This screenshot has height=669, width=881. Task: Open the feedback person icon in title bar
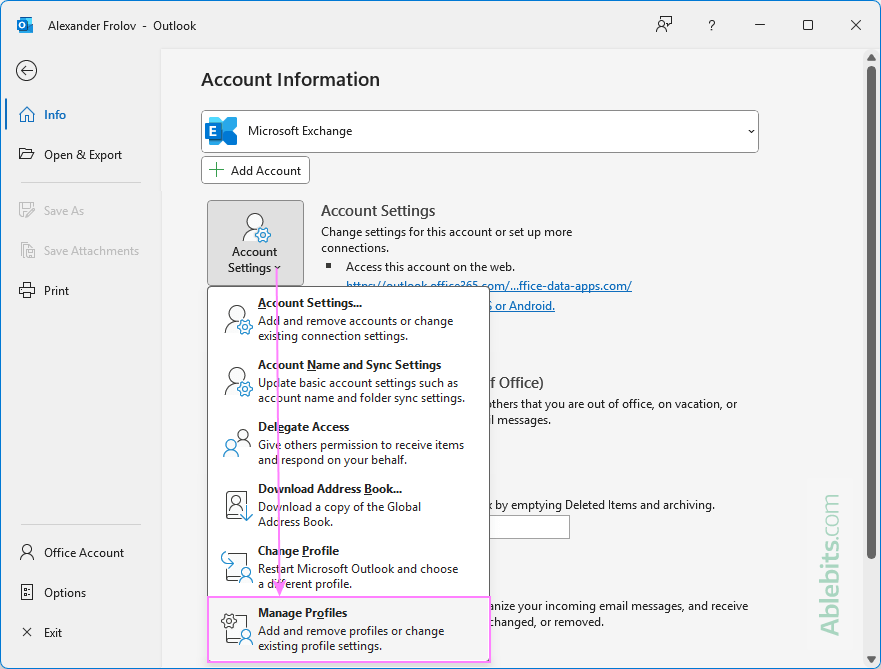click(664, 25)
